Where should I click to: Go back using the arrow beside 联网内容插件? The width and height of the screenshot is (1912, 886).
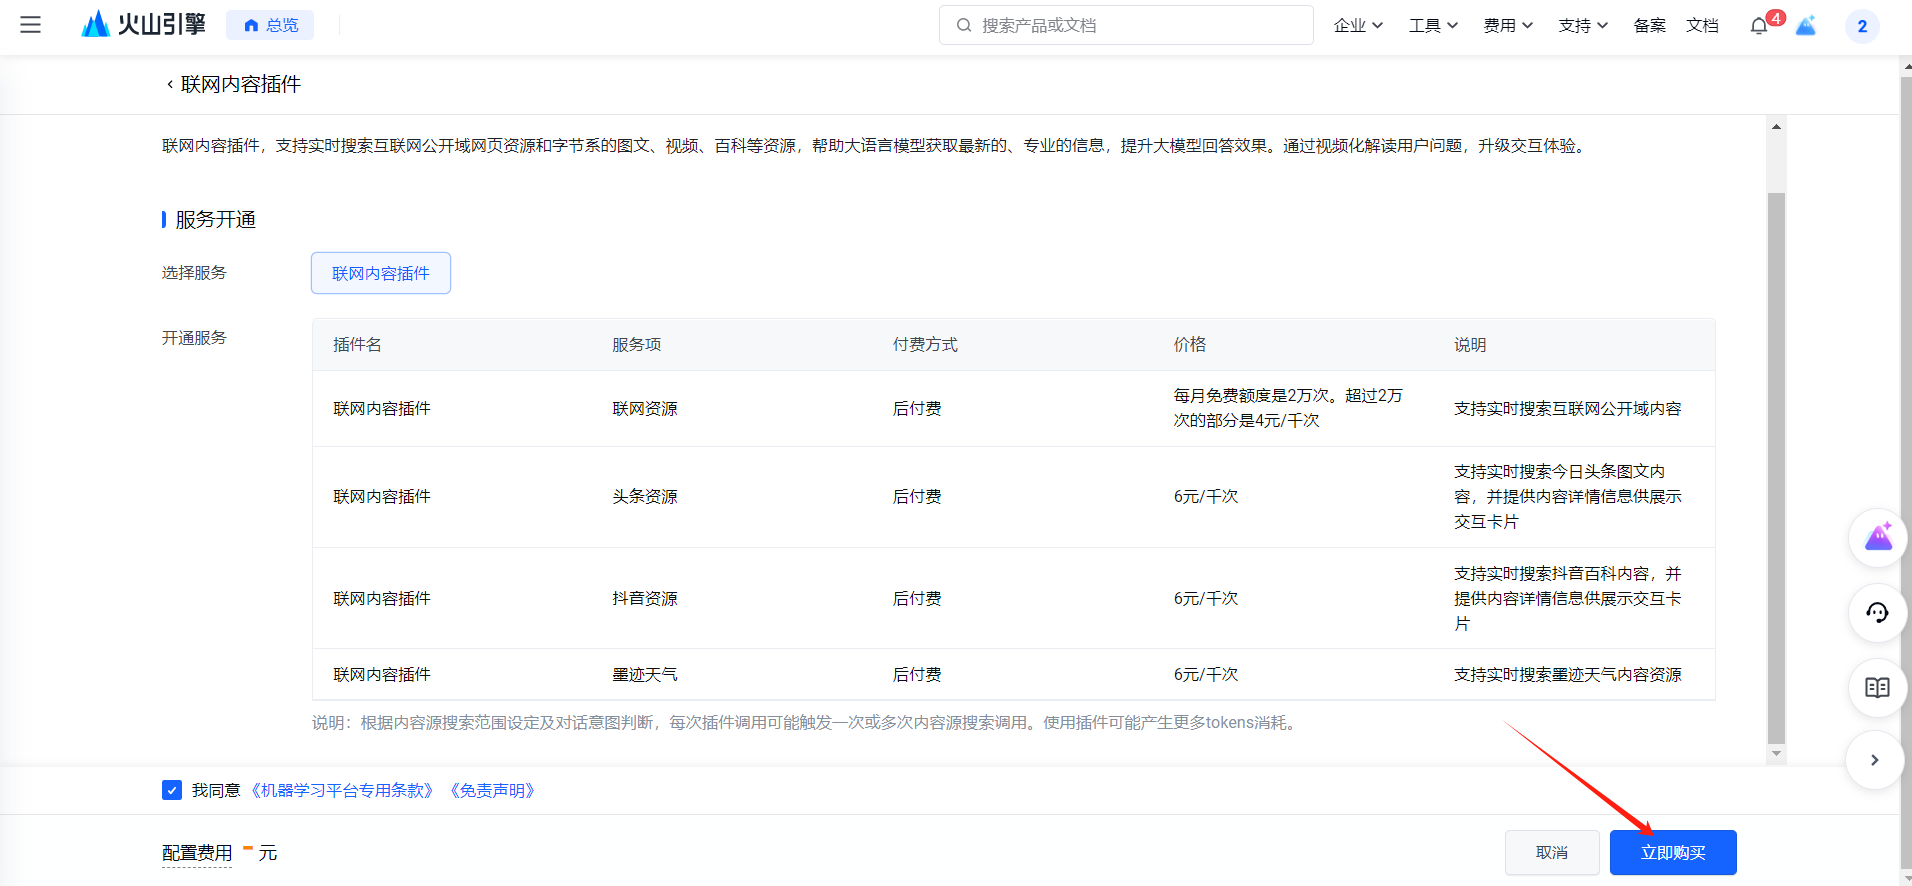tap(169, 85)
